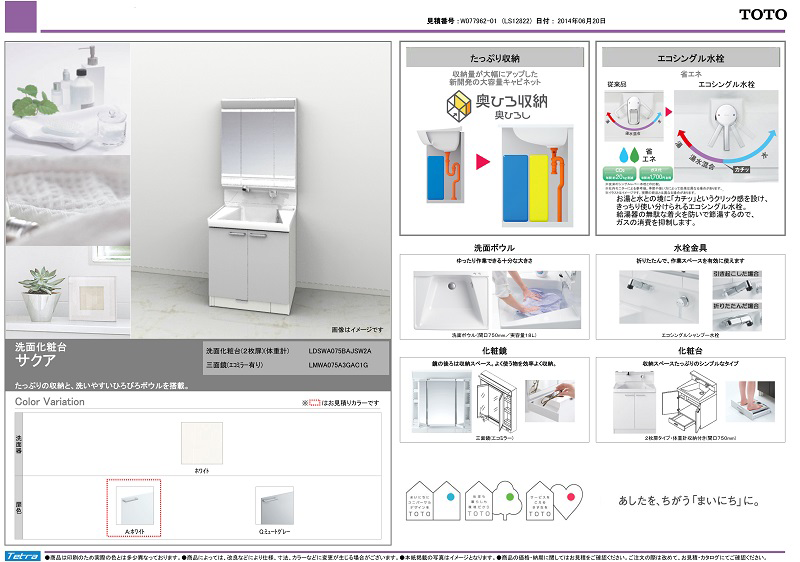This screenshot has height=562, width=800.
Task: Click the hand holding glasses photo
Action: (x=549, y=401)
